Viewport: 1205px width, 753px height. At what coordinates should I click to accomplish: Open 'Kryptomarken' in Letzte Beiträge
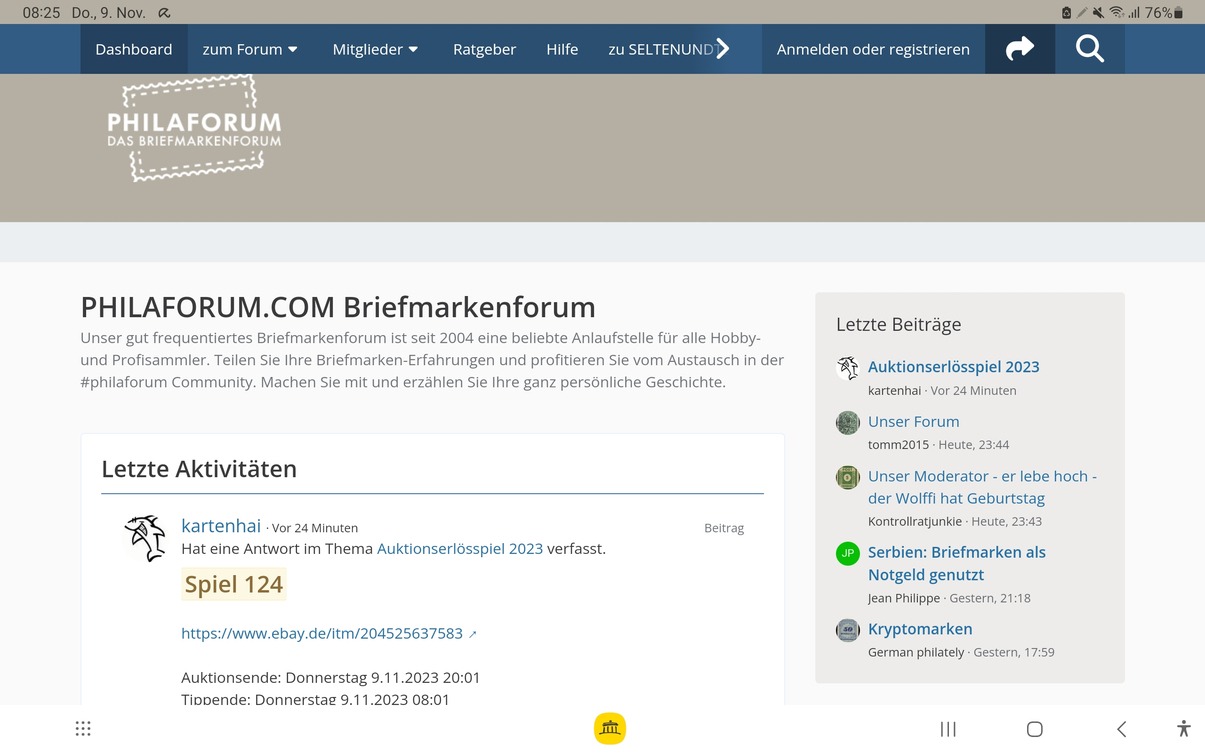[919, 629]
